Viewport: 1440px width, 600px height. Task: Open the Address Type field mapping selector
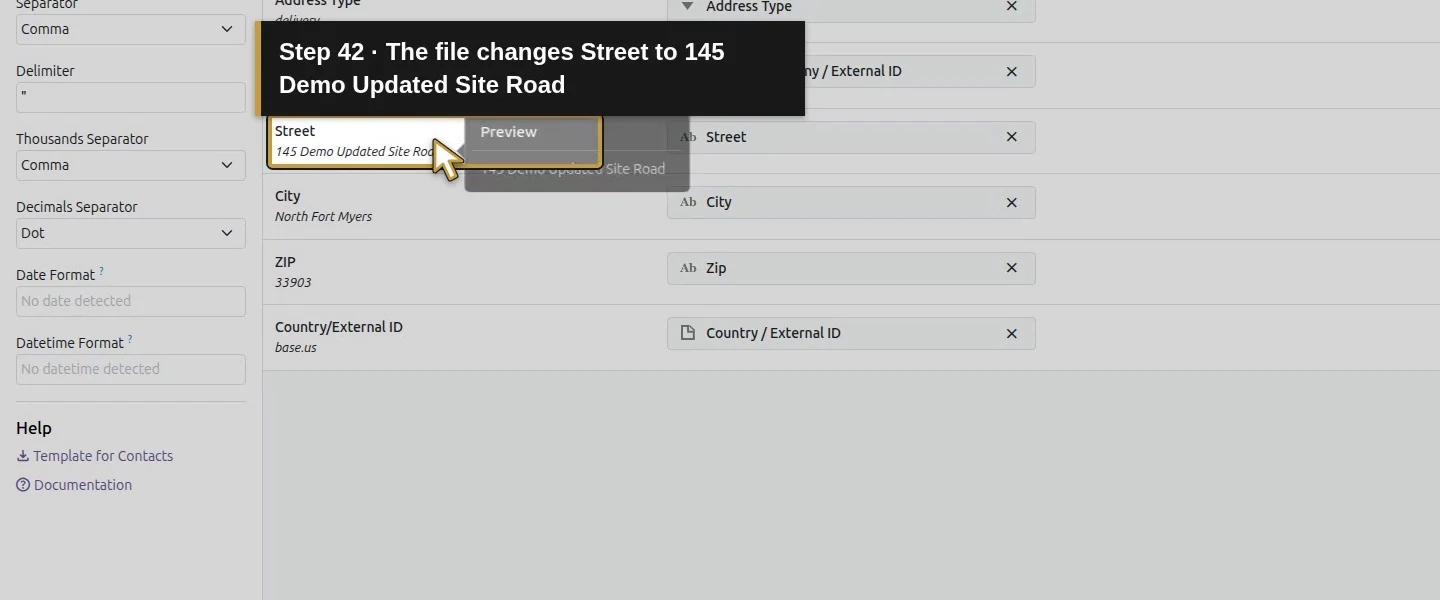point(851,7)
